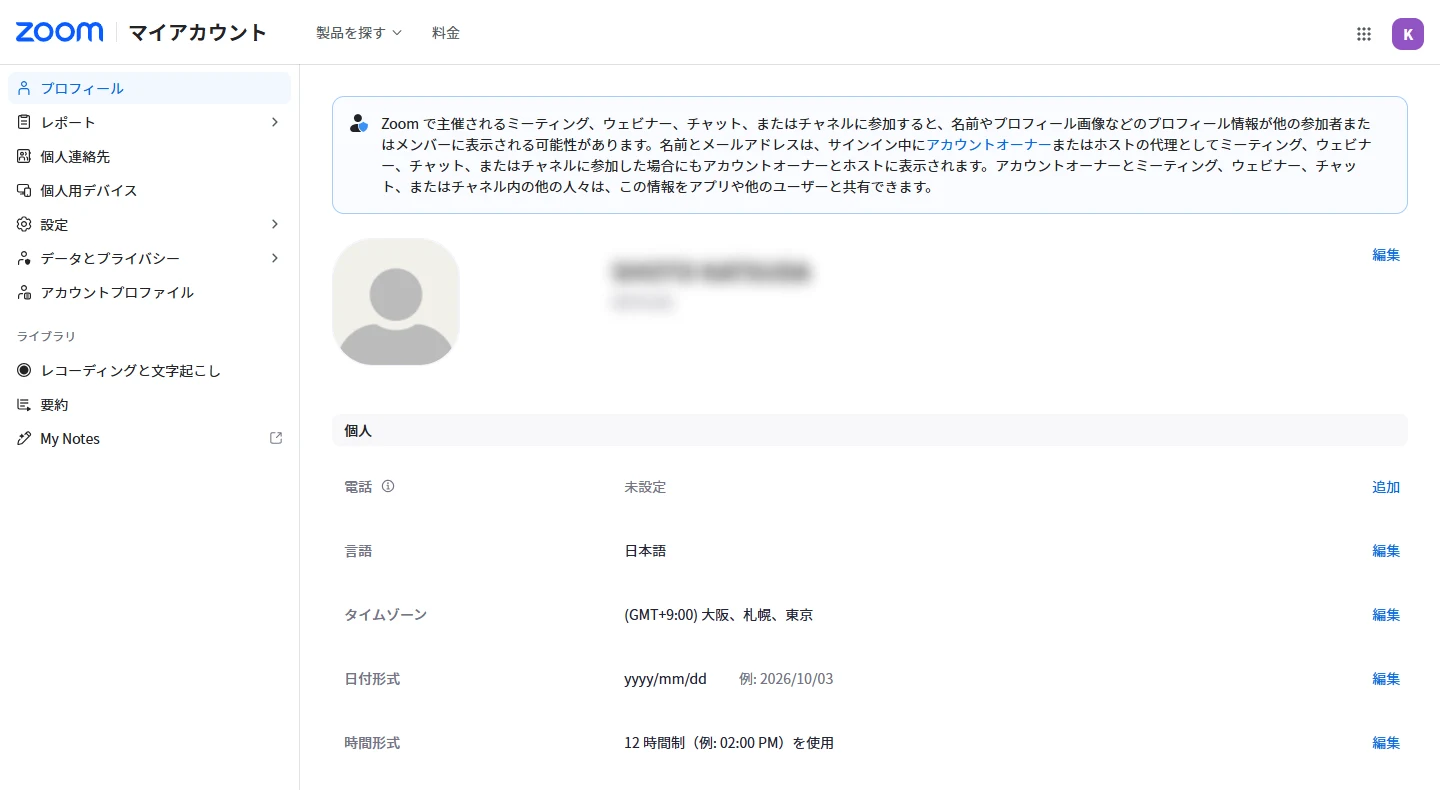Open 個人連絡先 in the sidebar
The height and width of the screenshot is (790, 1440).
tap(150, 156)
